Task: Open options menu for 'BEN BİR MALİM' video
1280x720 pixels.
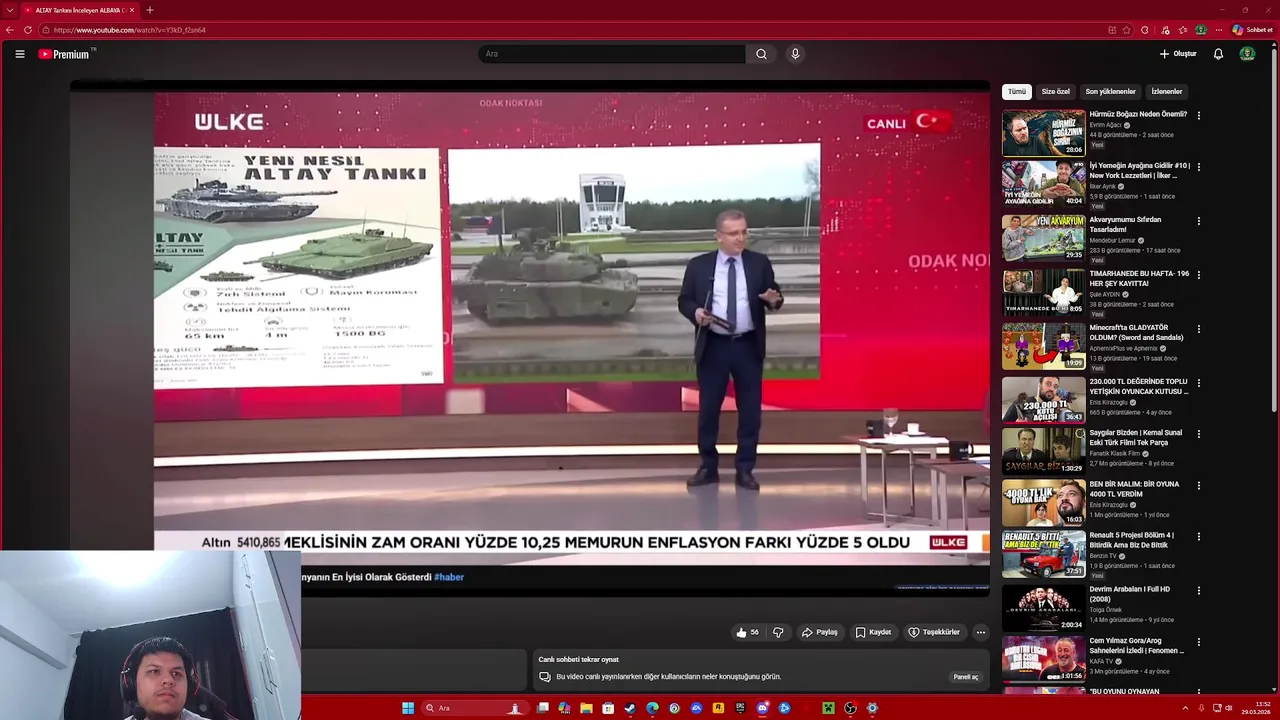Action: [1199, 486]
